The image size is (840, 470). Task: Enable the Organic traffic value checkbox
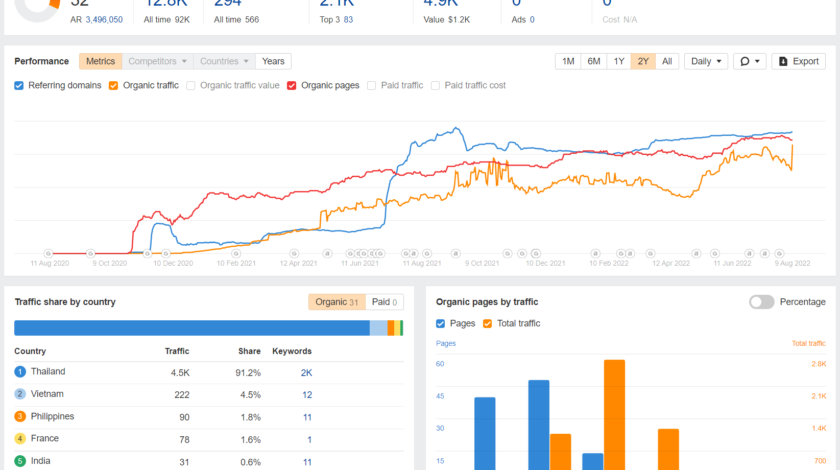pos(191,85)
